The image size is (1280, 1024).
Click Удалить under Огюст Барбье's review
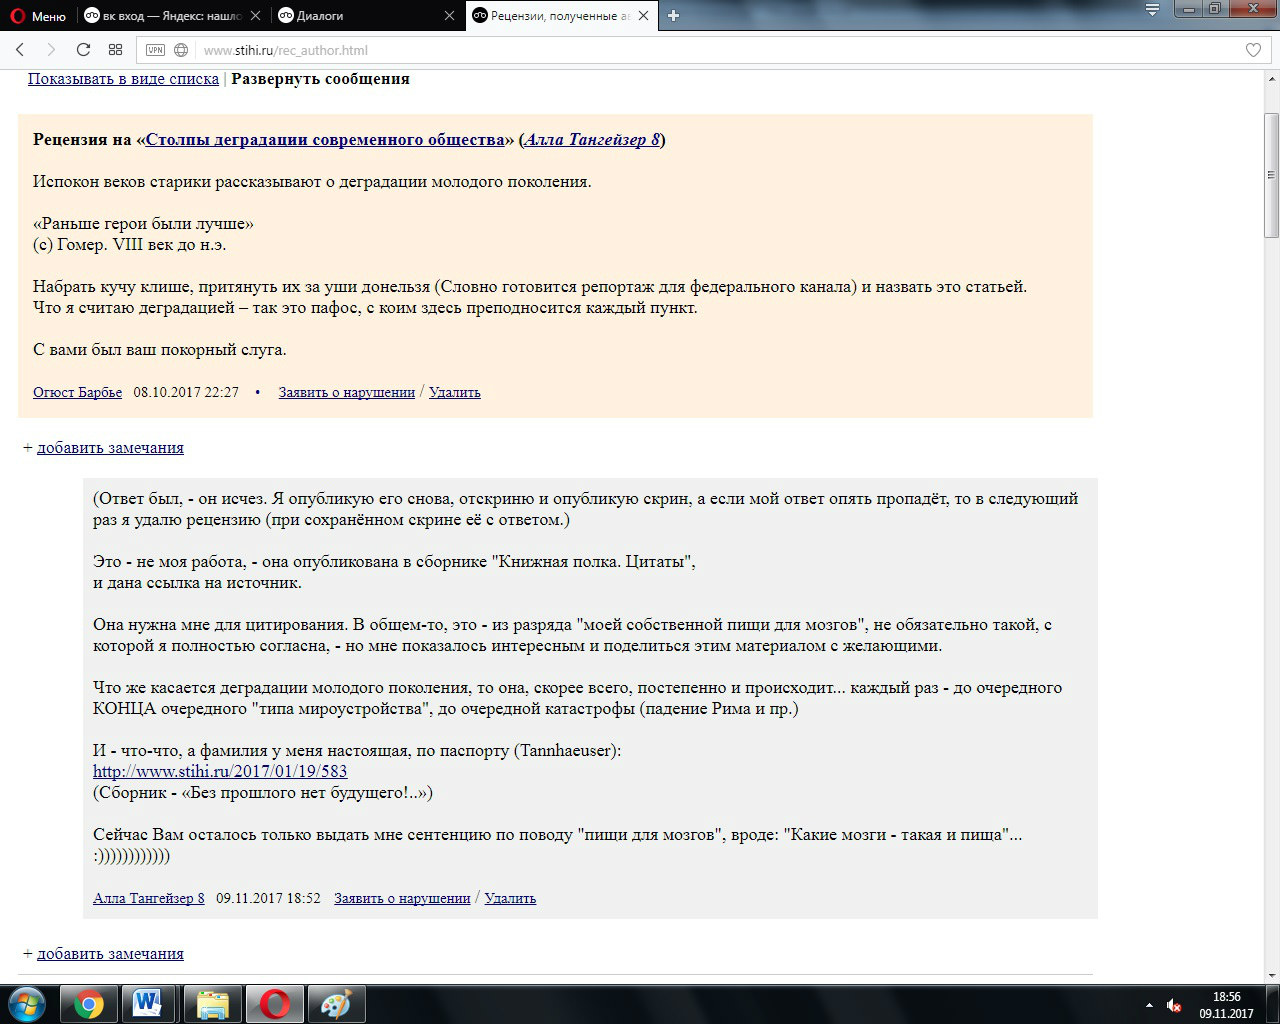455,393
